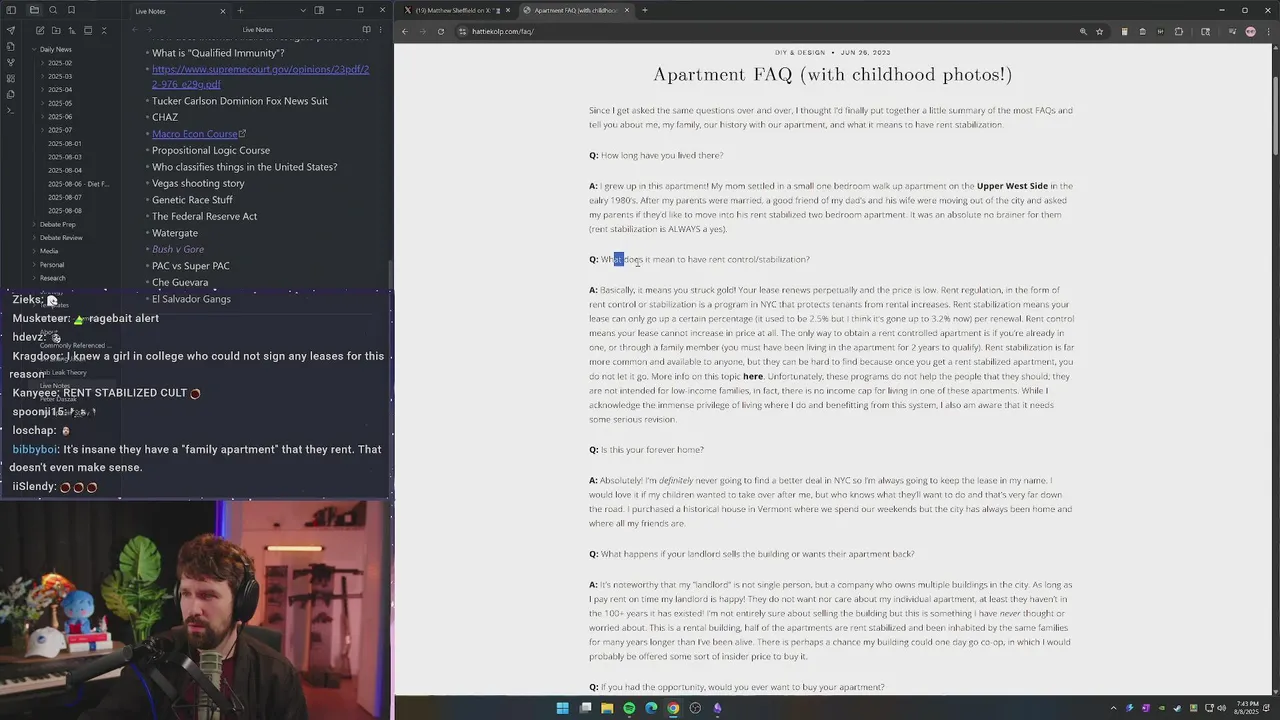1280x720 pixels.
Task: Show hidden system tray icons
Action: (x=1114, y=708)
